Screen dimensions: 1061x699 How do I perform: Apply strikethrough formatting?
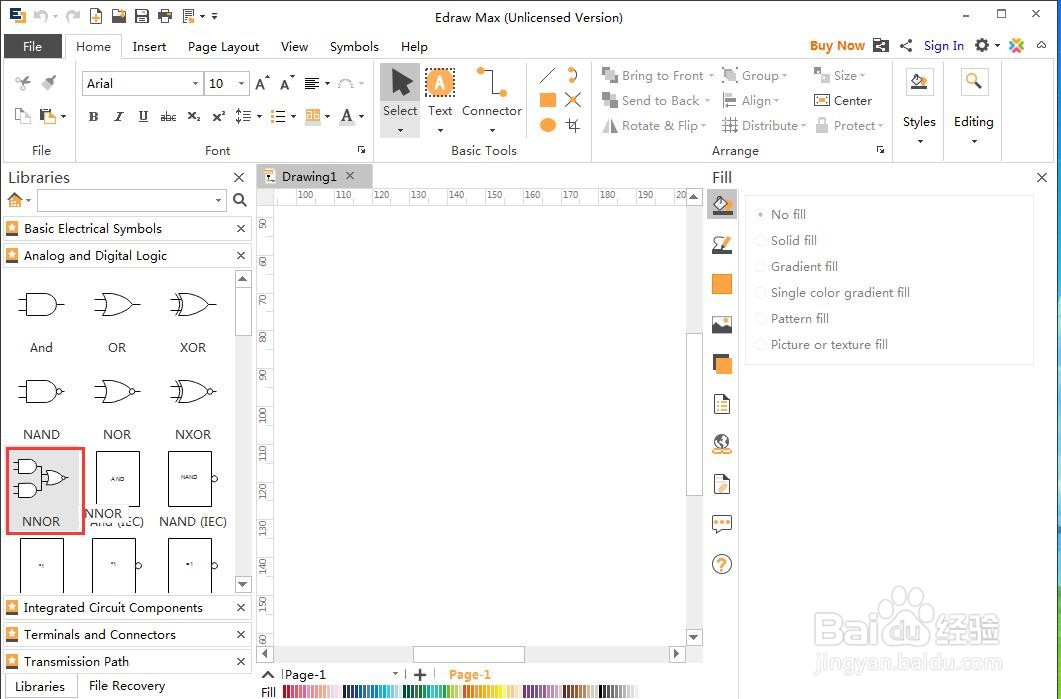(x=168, y=116)
